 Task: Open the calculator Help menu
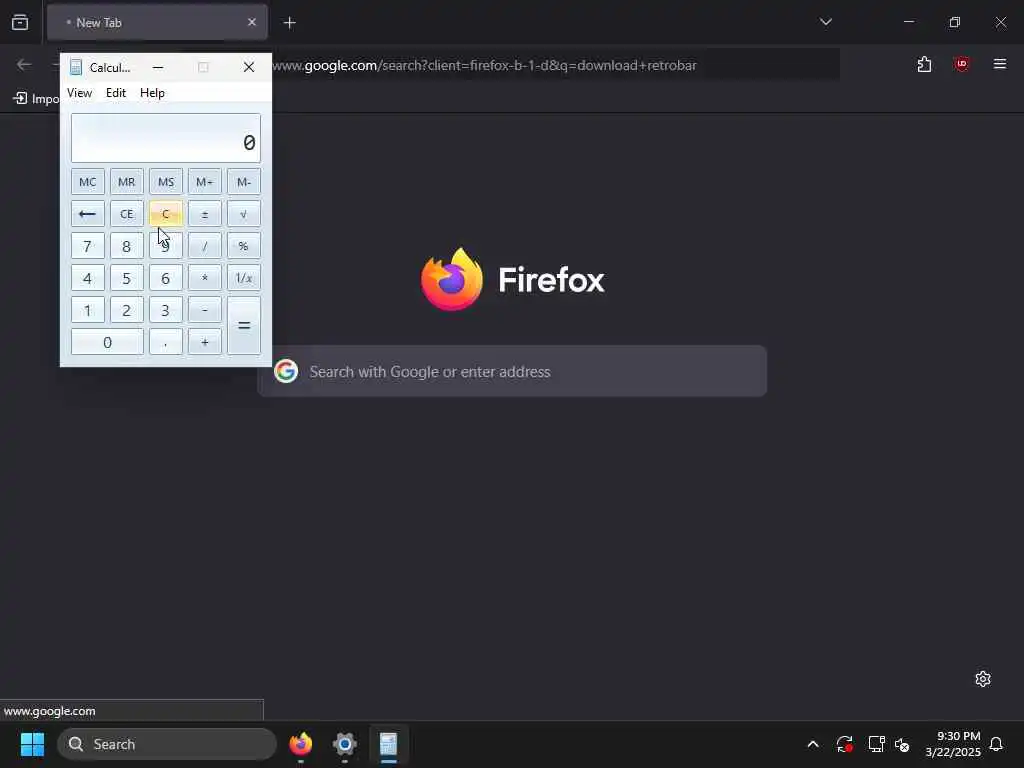pyautogui.click(x=152, y=93)
